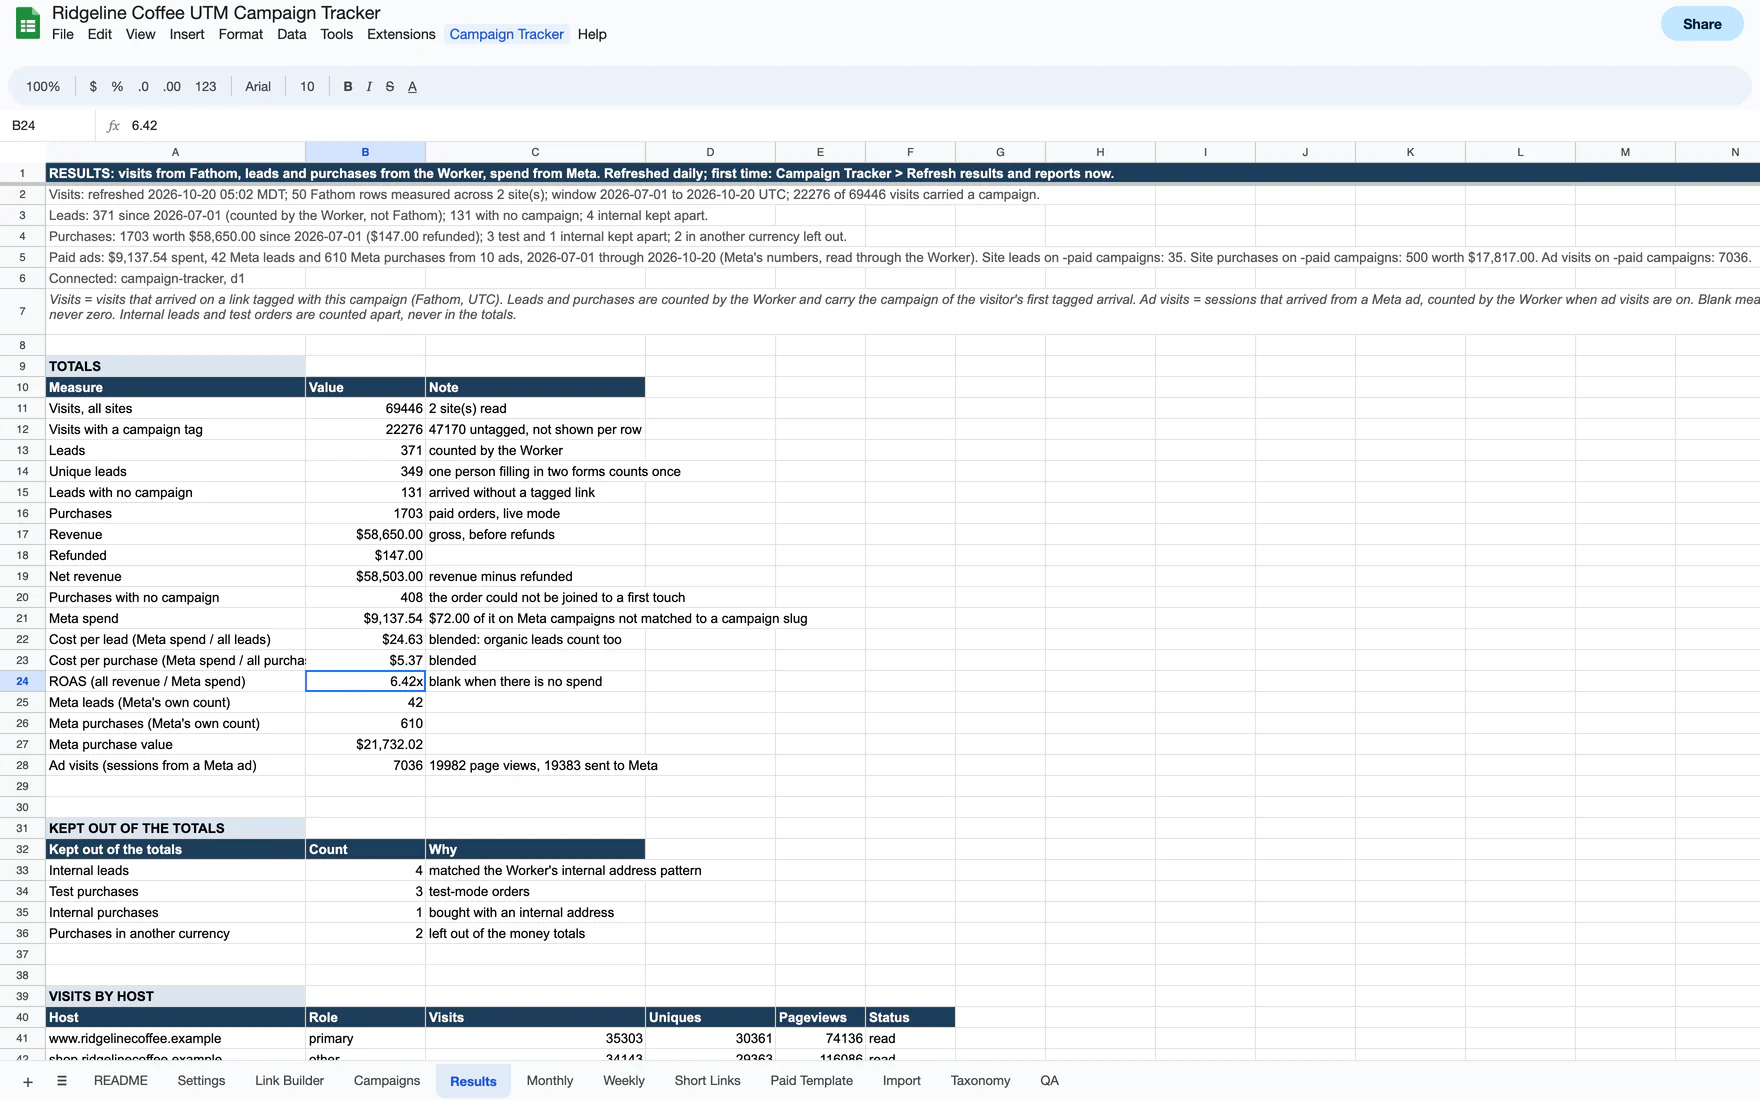1760x1100 pixels.
Task: Click the Name Box showing B24
Action: tap(48, 126)
